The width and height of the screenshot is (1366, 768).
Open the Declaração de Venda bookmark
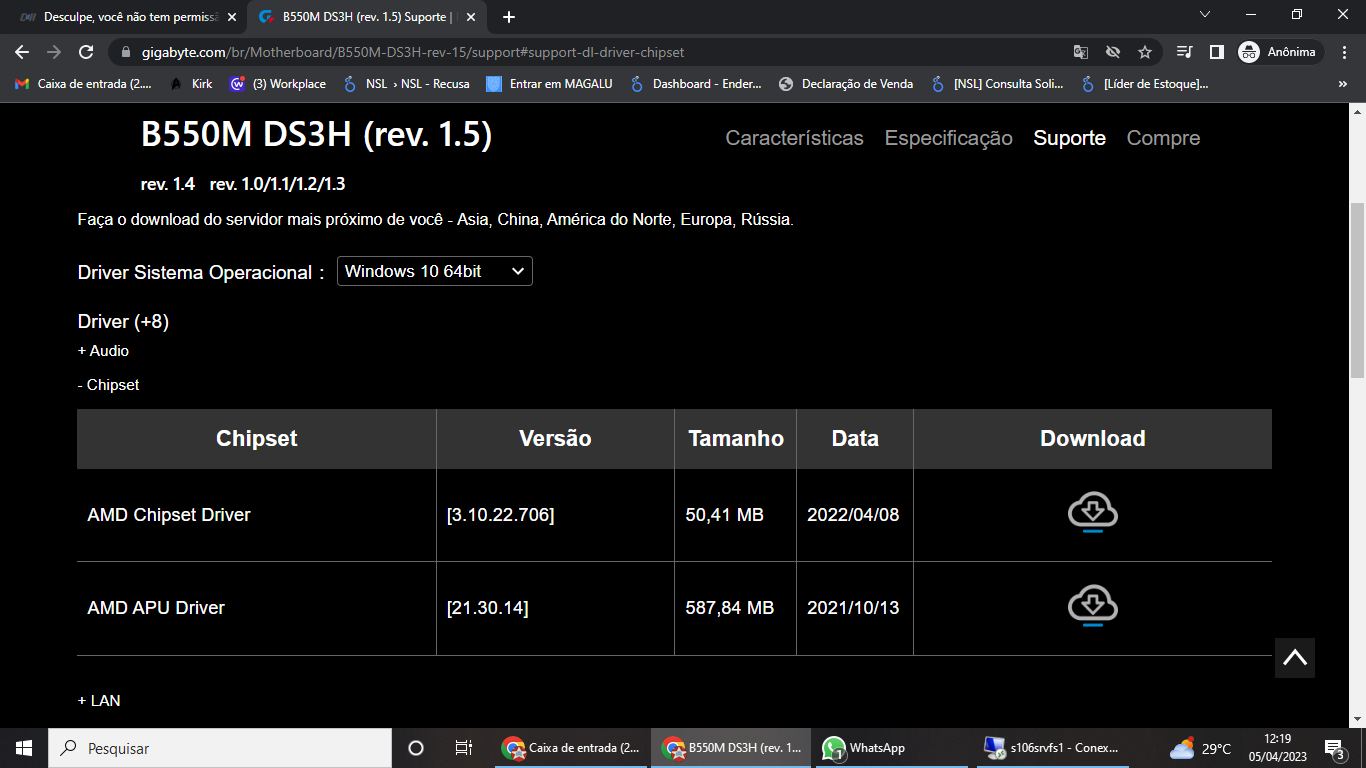[x=846, y=84]
